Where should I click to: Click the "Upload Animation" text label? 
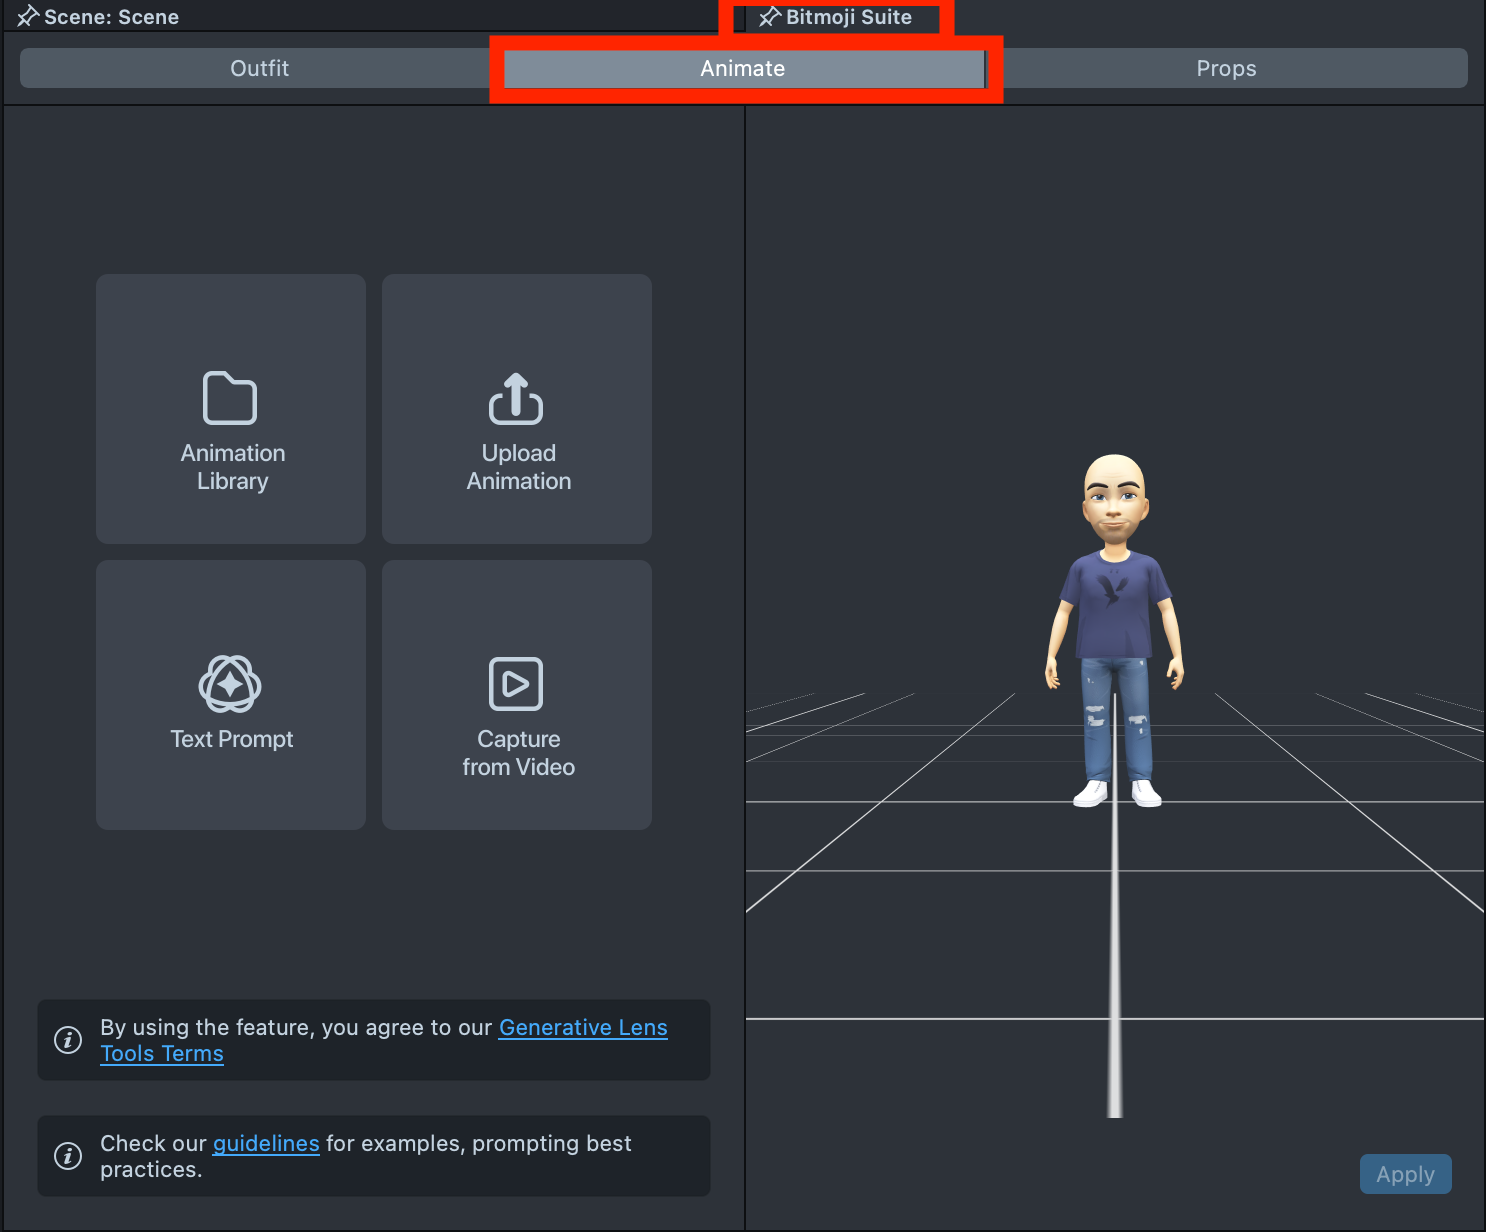pos(518,467)
